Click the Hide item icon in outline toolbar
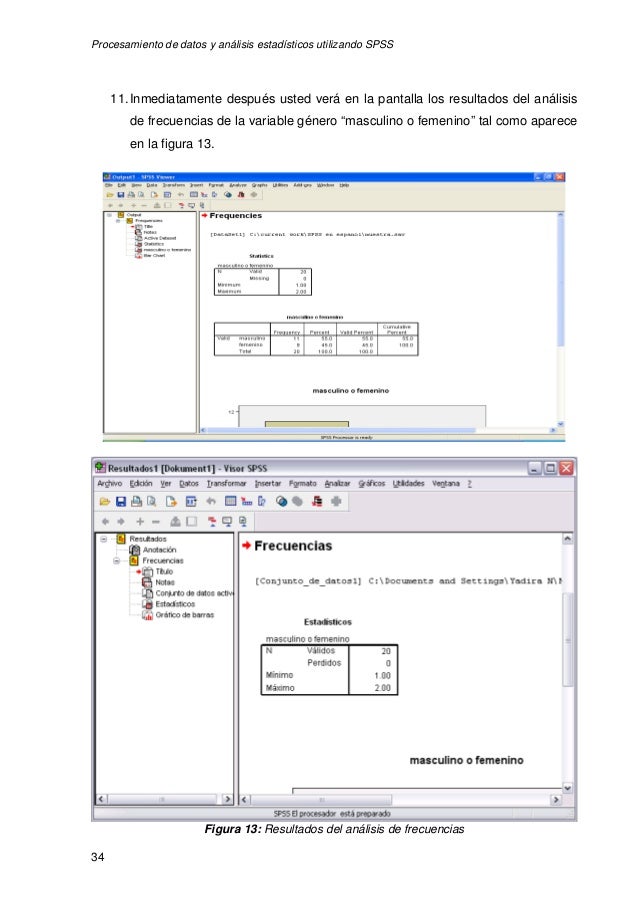This screenshot has height=903, width=638. [191, 522]
